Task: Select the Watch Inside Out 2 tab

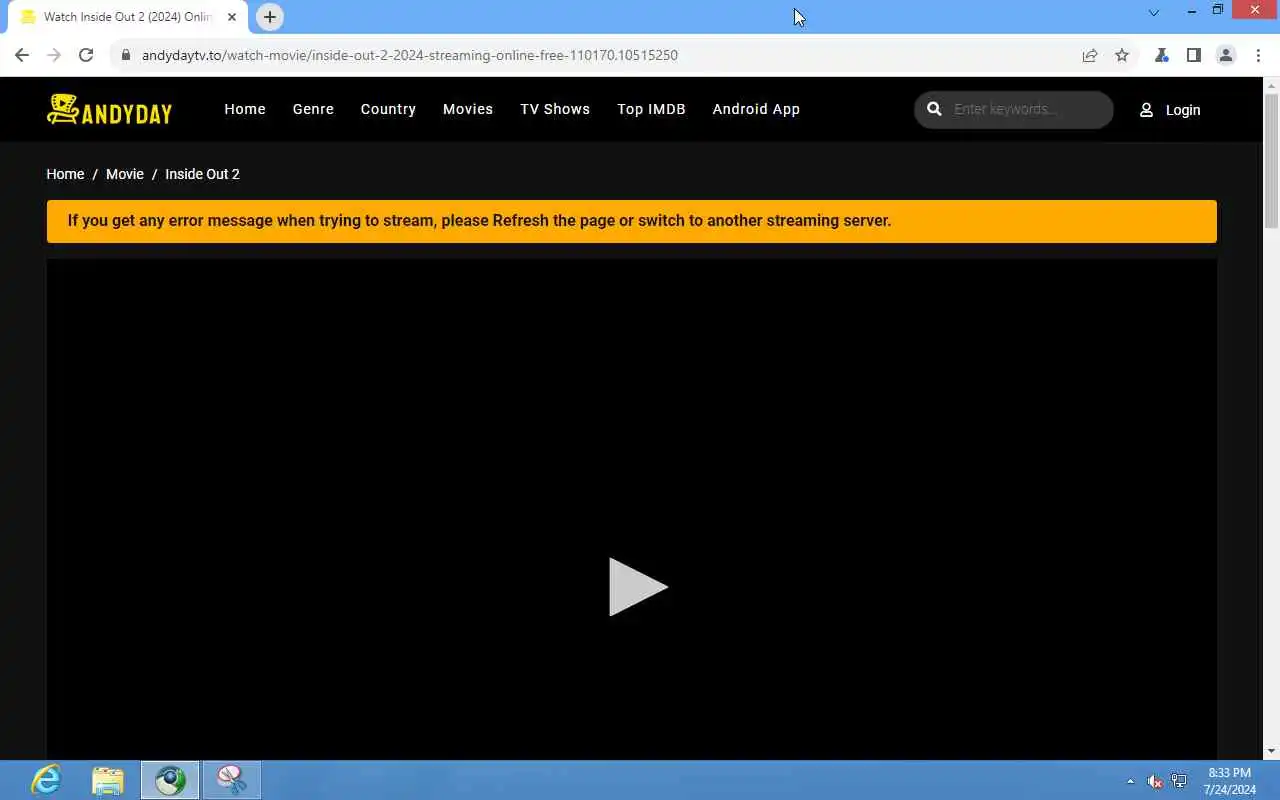Action: point(126,17)
